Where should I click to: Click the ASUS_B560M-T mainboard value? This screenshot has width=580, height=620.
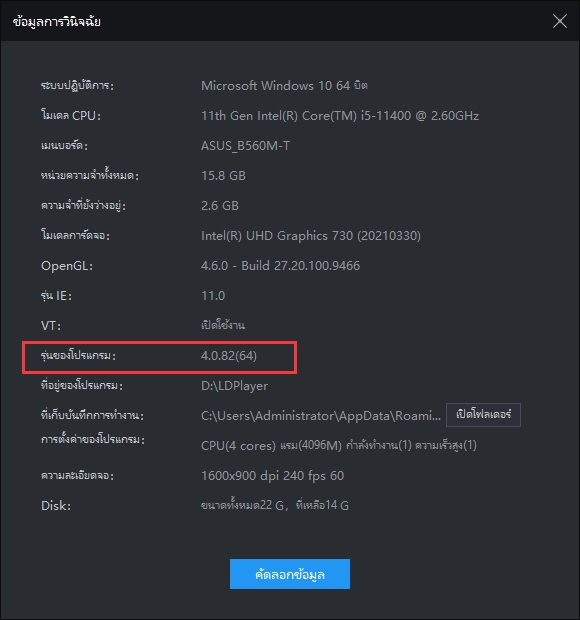point(246,146)
